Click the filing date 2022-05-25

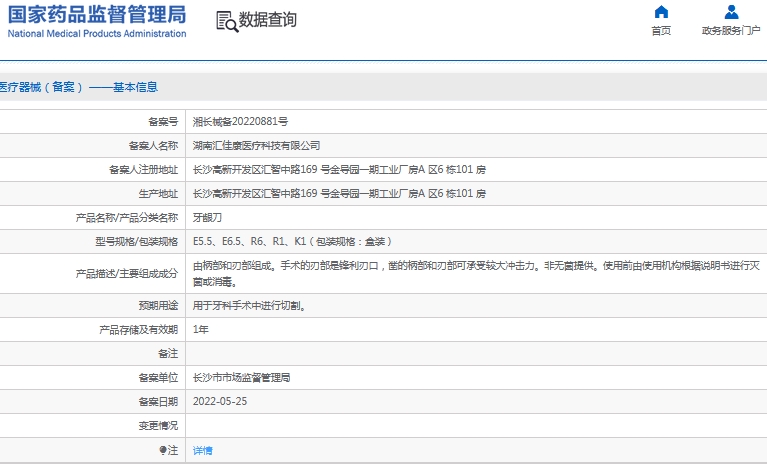(220, 402)
